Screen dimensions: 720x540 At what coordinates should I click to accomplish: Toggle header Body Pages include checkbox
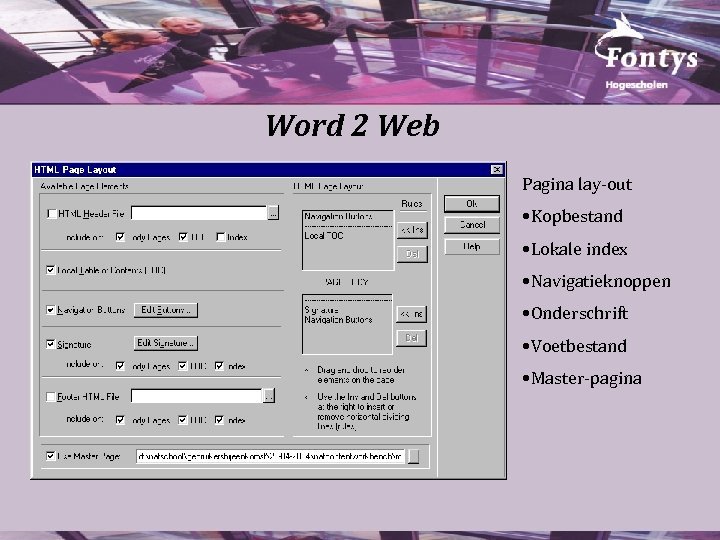tap(120, 237)
